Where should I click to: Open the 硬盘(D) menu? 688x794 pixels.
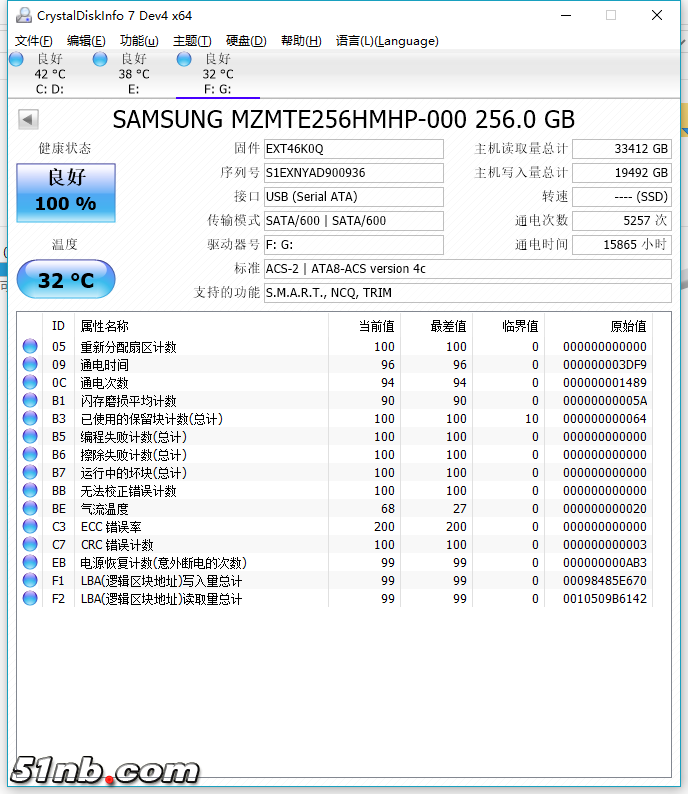(246, 41)
